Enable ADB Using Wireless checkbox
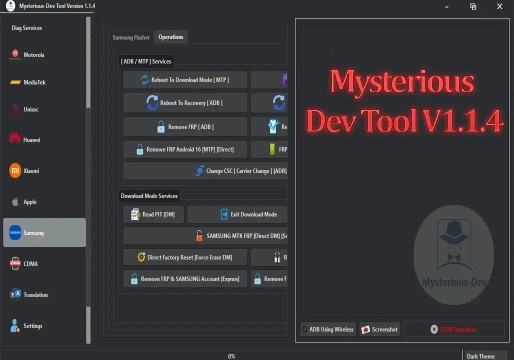 (304, 329)
